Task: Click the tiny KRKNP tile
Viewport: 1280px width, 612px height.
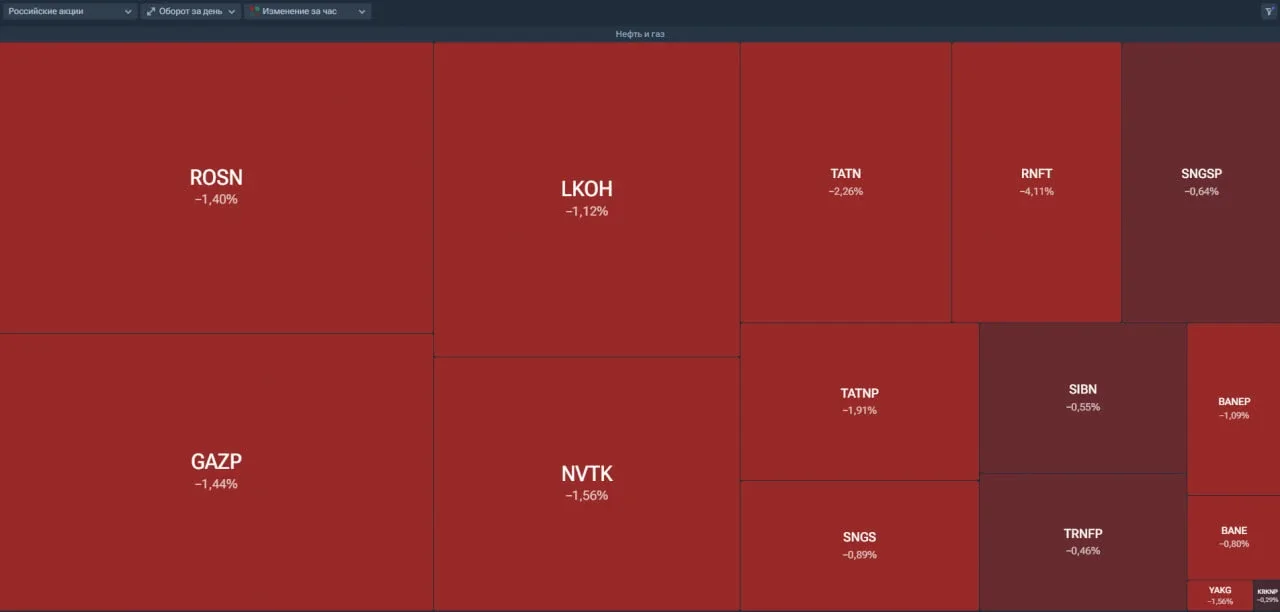Action: click(1266, 595)
